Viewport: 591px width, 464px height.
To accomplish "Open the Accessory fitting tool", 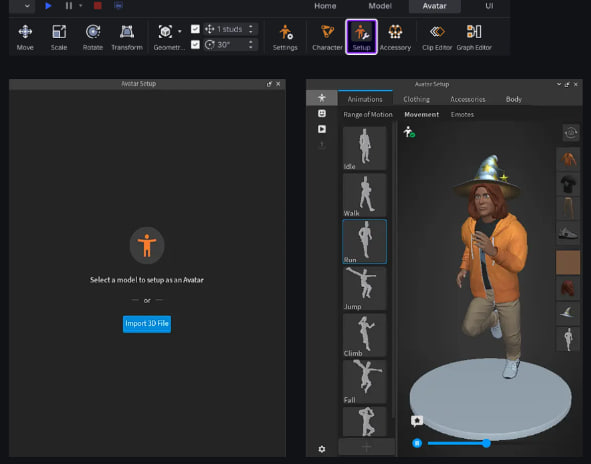I will tap(395, 37).
